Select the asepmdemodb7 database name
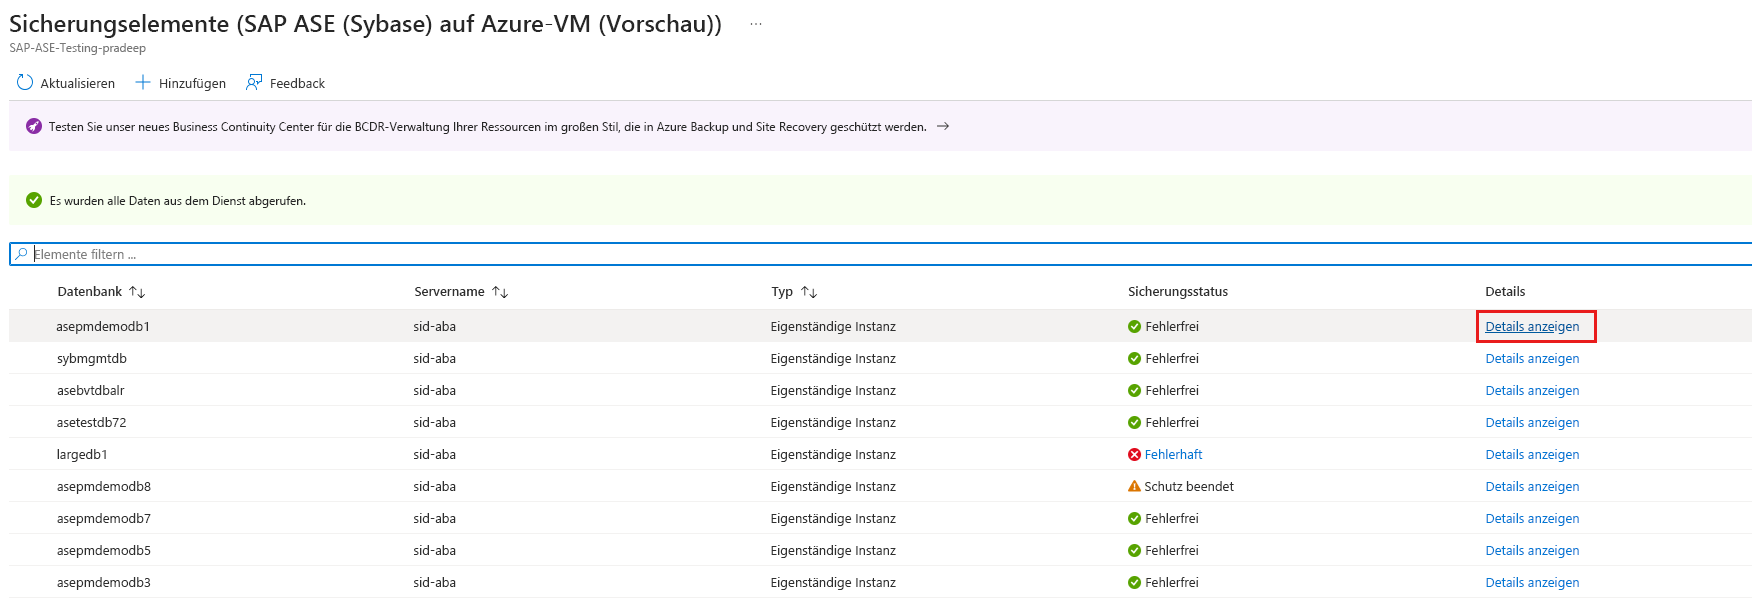The height and width of the screenshot is (600, 1752). (104, 518)
